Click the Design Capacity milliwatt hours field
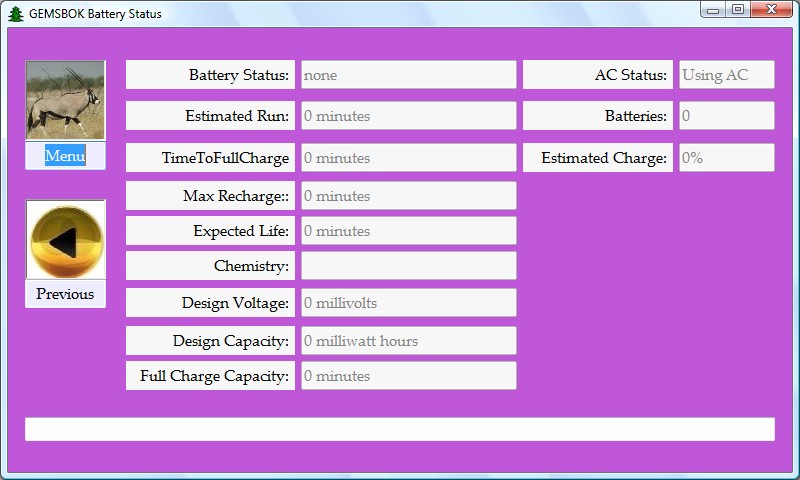Viewport: 800px width, 480px height. (408, 341)
